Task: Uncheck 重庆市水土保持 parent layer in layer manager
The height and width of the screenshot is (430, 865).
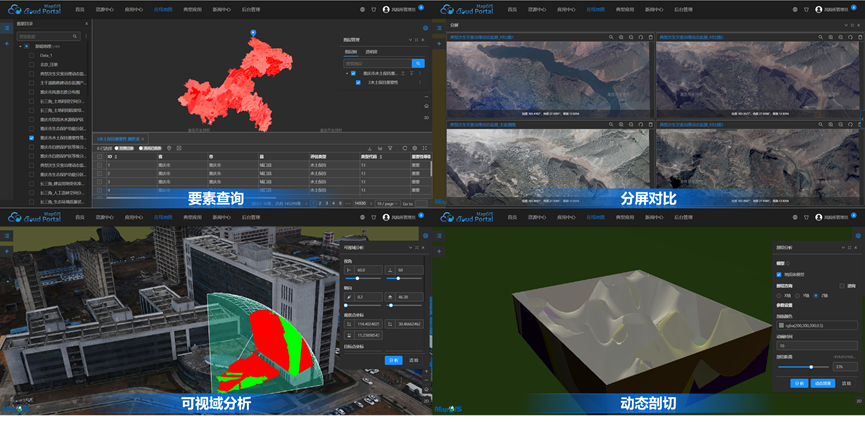Action: tap(354, 73)
